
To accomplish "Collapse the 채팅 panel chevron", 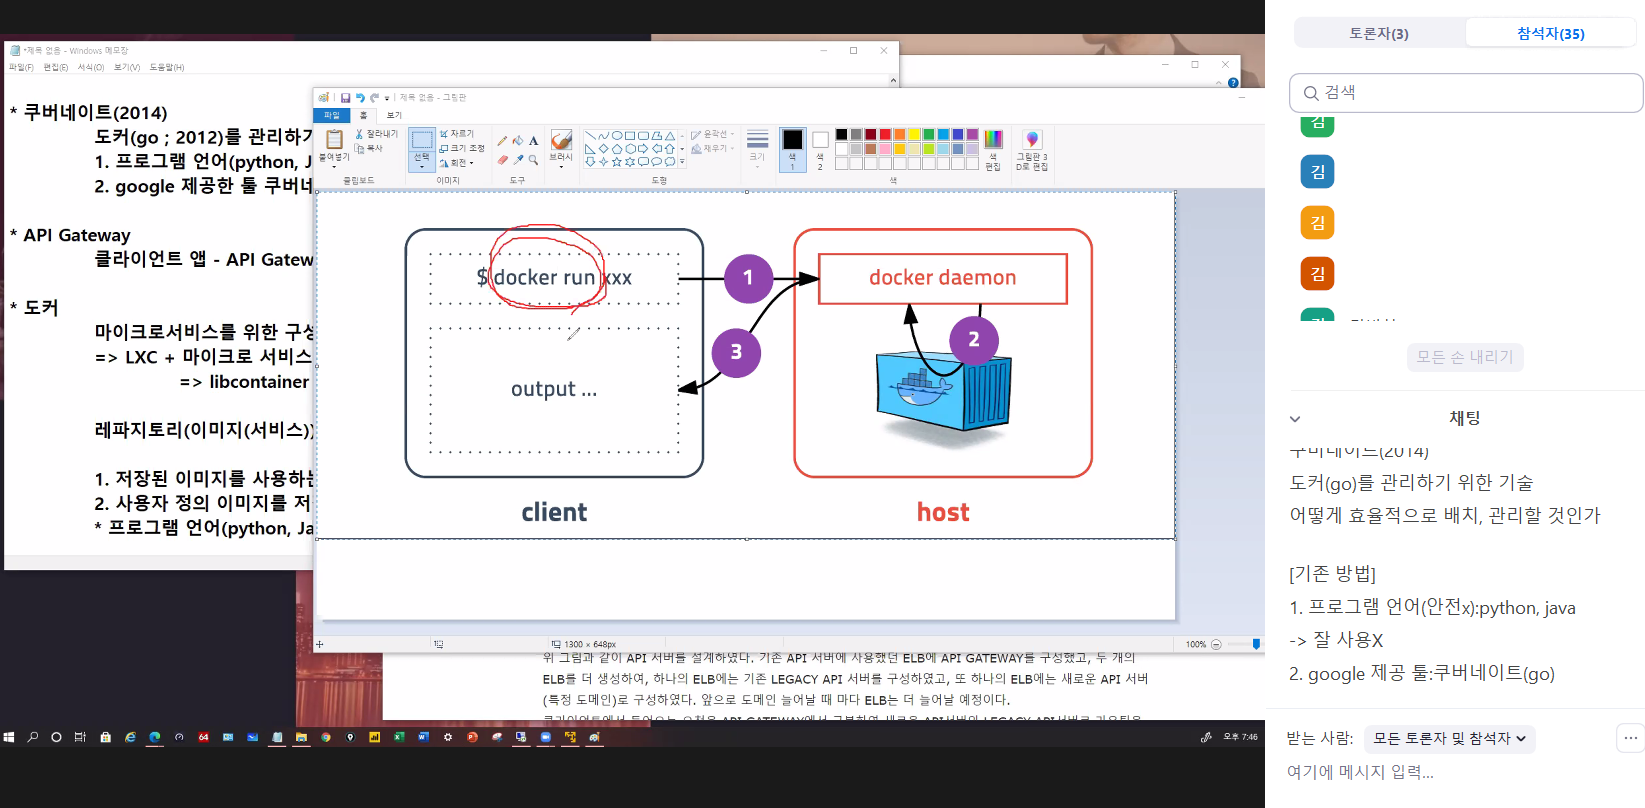I will (x=1295, y=419).
